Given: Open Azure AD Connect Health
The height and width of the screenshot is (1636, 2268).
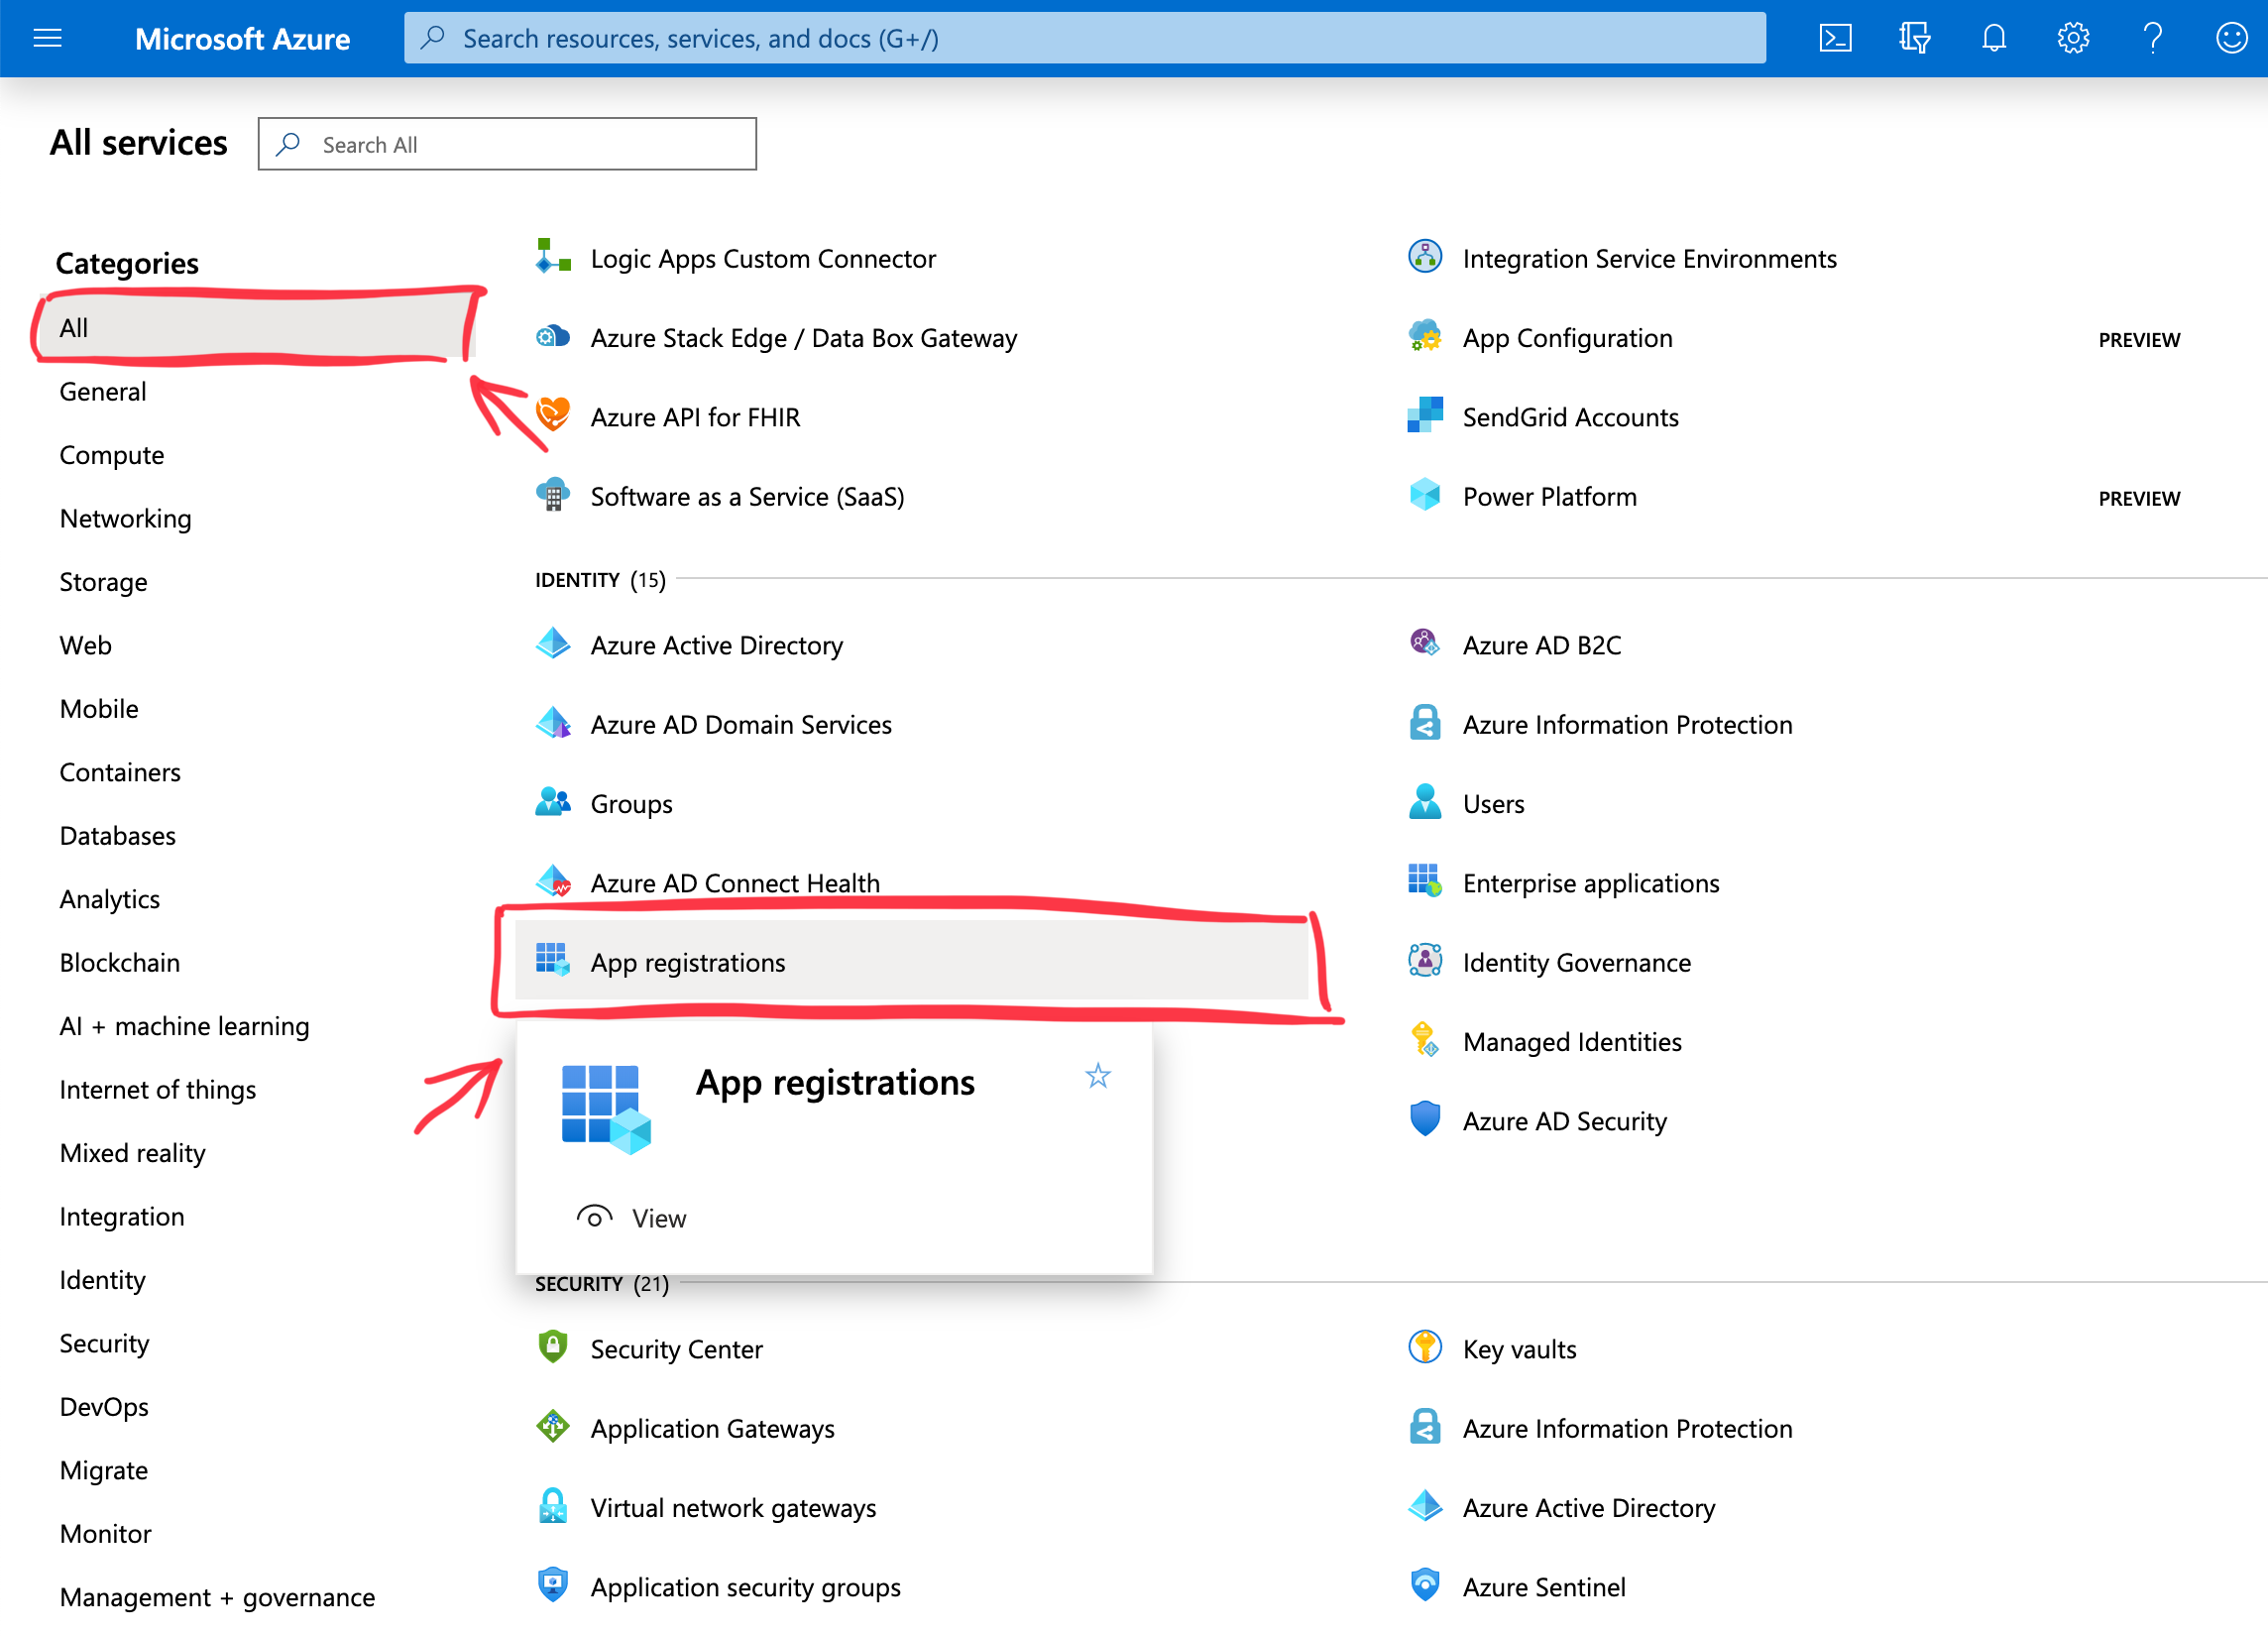Looking at the screenshot, I should [735, 883].
